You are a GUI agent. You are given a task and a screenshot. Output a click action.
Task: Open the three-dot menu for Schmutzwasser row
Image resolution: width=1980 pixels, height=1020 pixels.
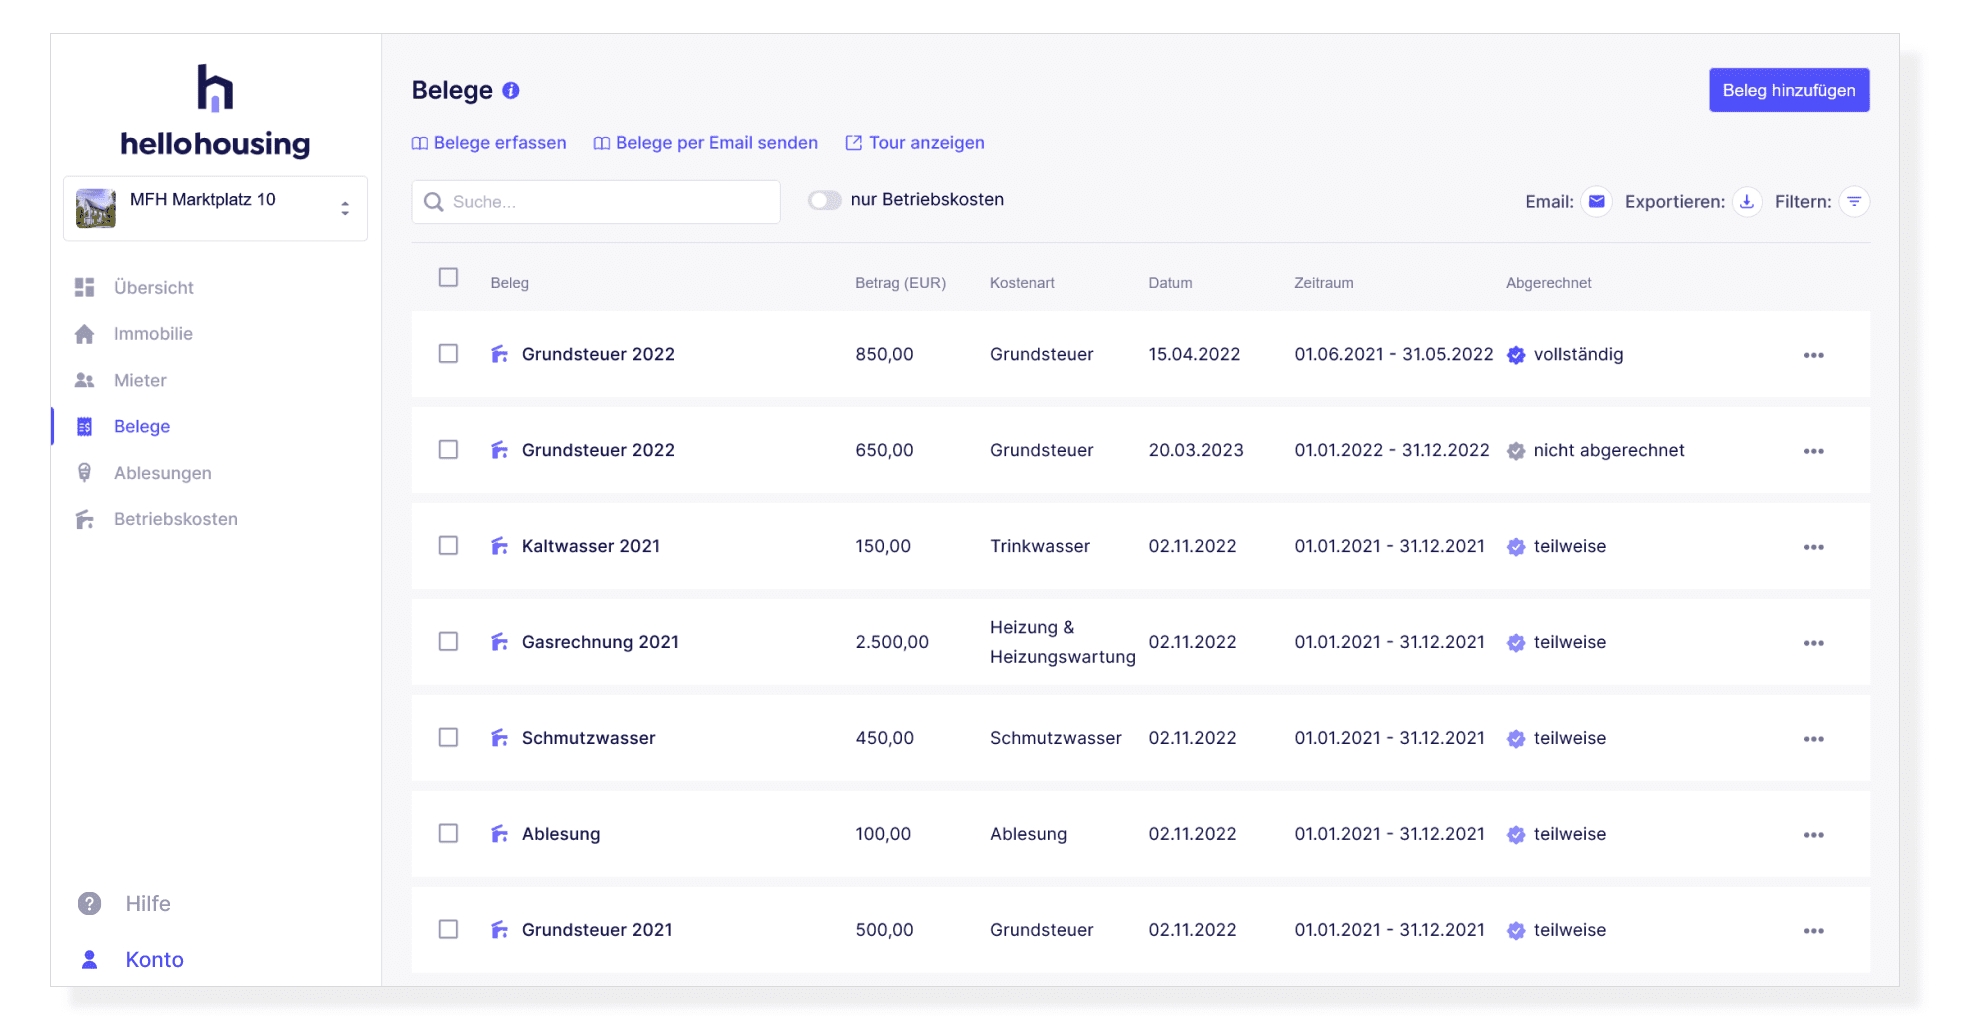(1813, 739)
